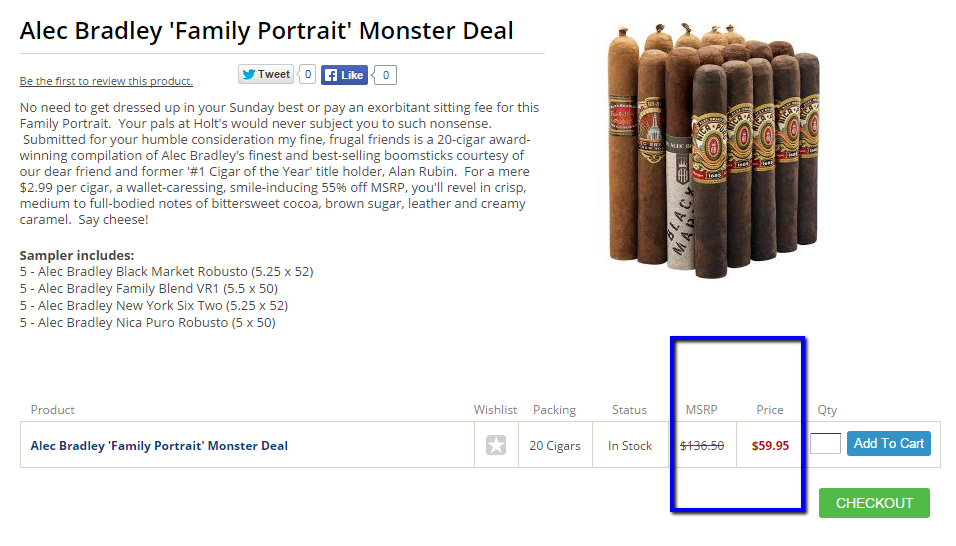956x546 pixels.
Task: Click the struck-through MSRP $136.50
Action: pos(702,446)
